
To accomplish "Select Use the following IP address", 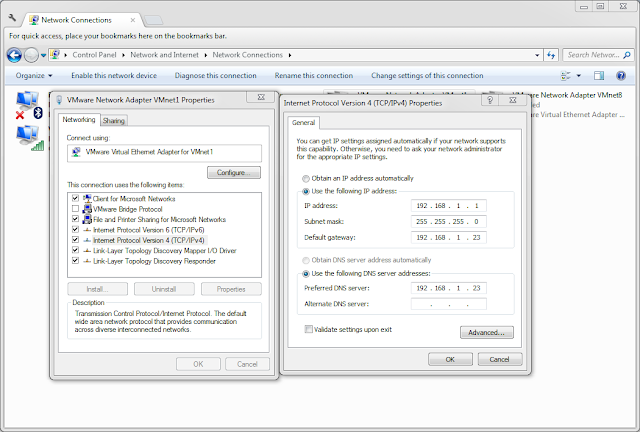I will (306, 191).
